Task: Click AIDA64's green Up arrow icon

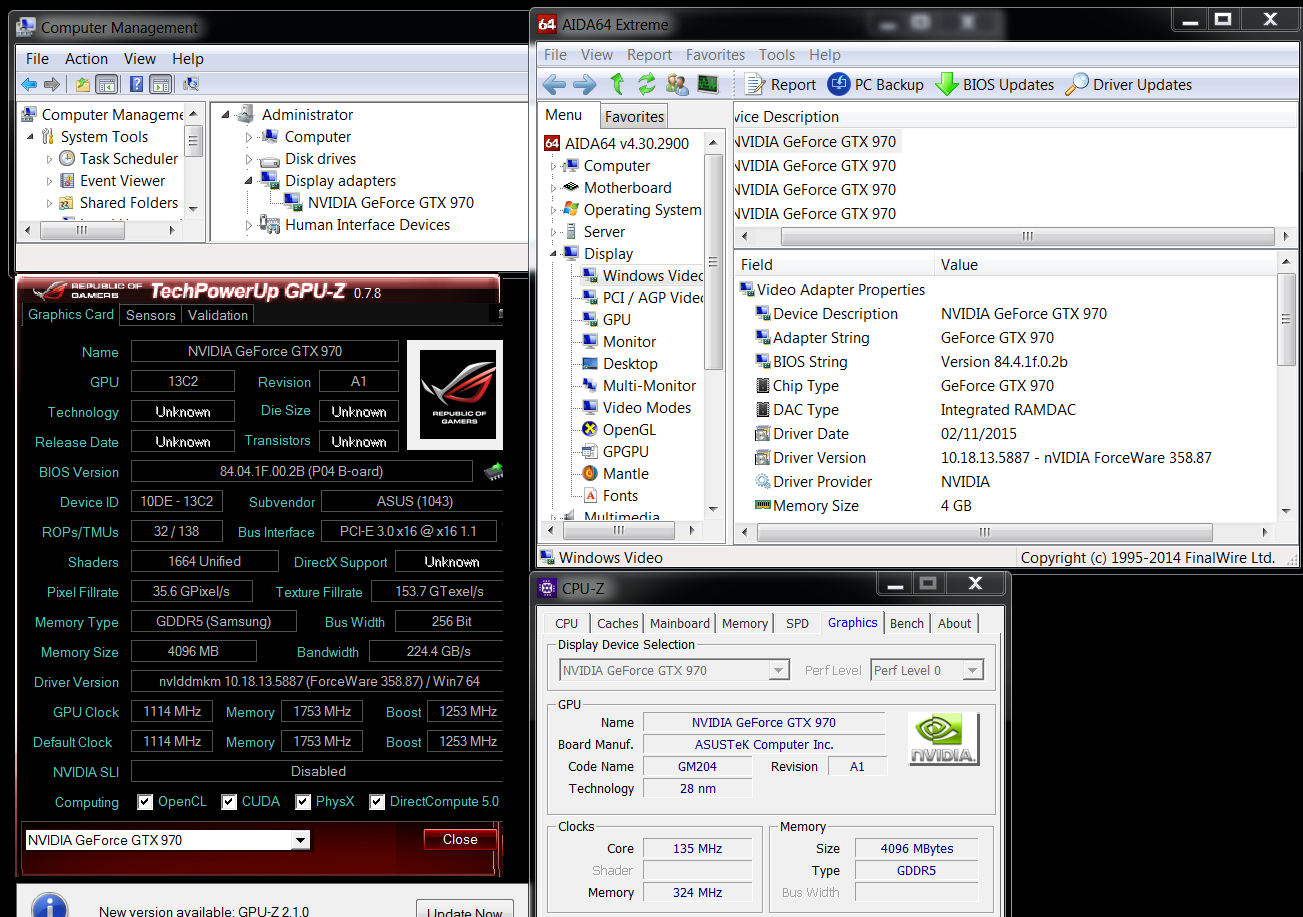Action: (x=617, y=84)
